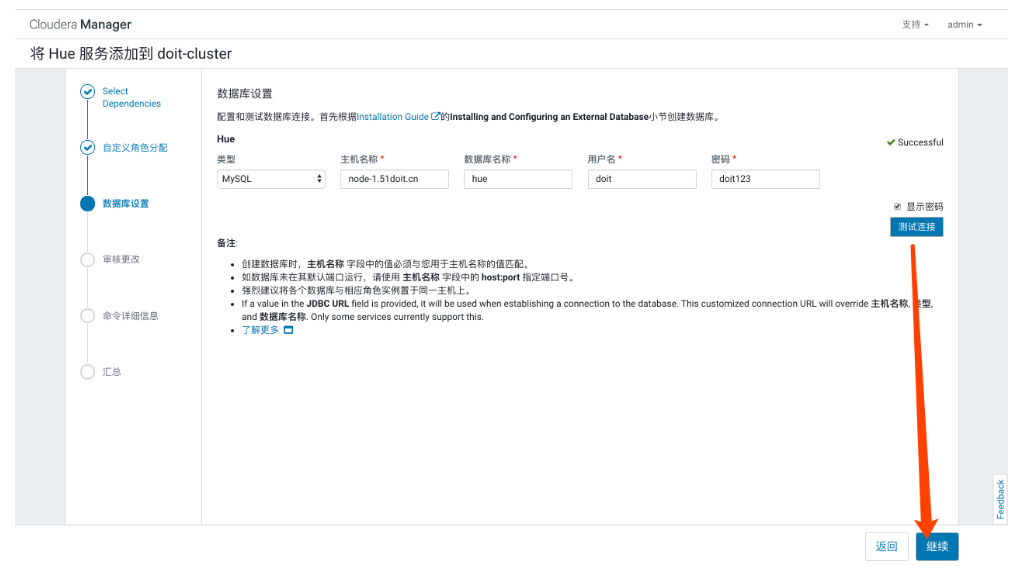Click the 密码 field containing doit123
Screen dimensions: 1018x571
tap(765, 179)
